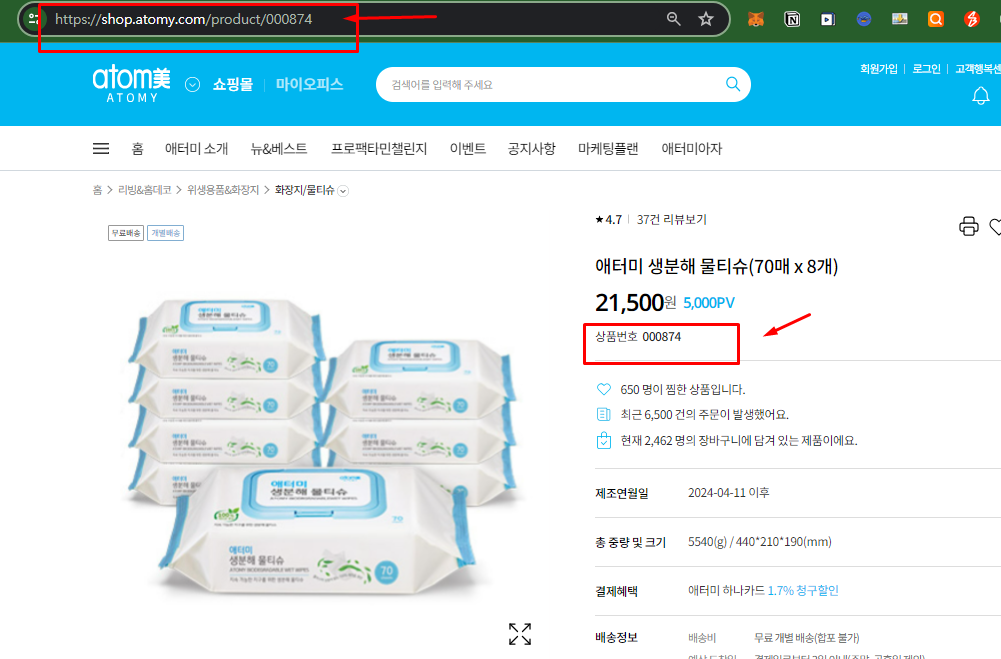1001x659 pixels.
Task: Open the MetaMask fox extension
Action: 756,19
